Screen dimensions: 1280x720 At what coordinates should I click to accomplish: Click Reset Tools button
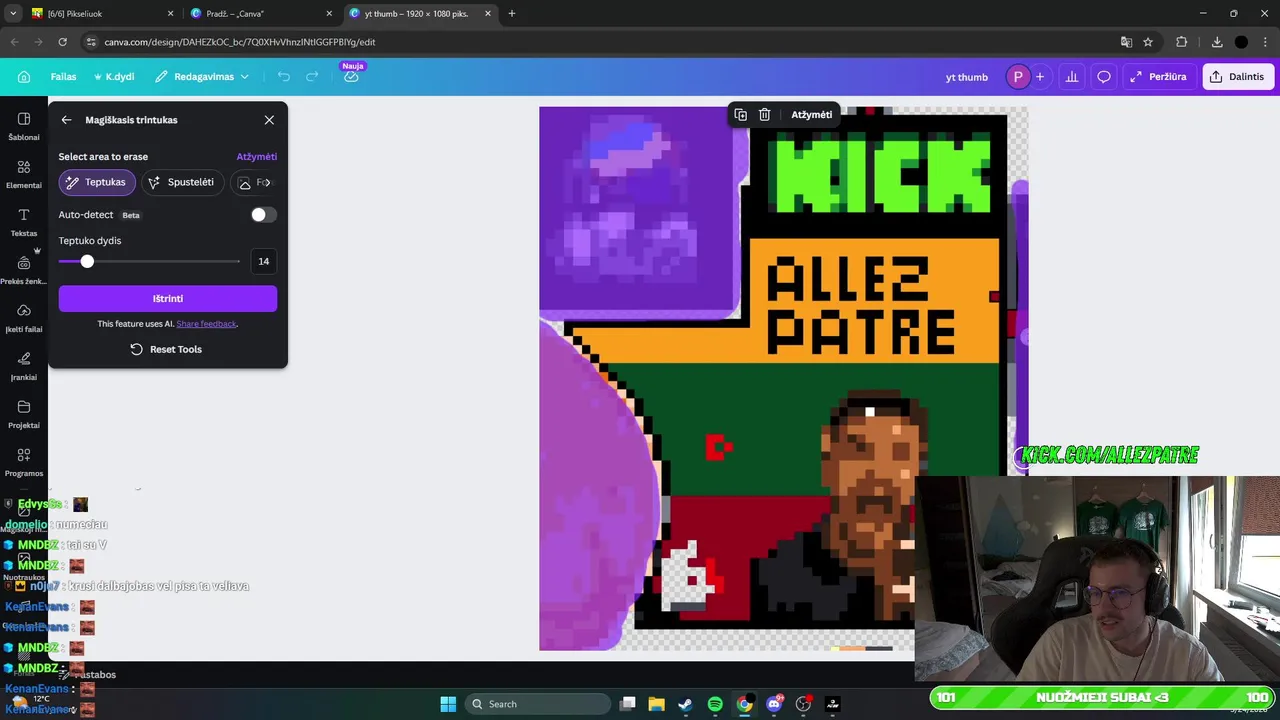point(166,349)
